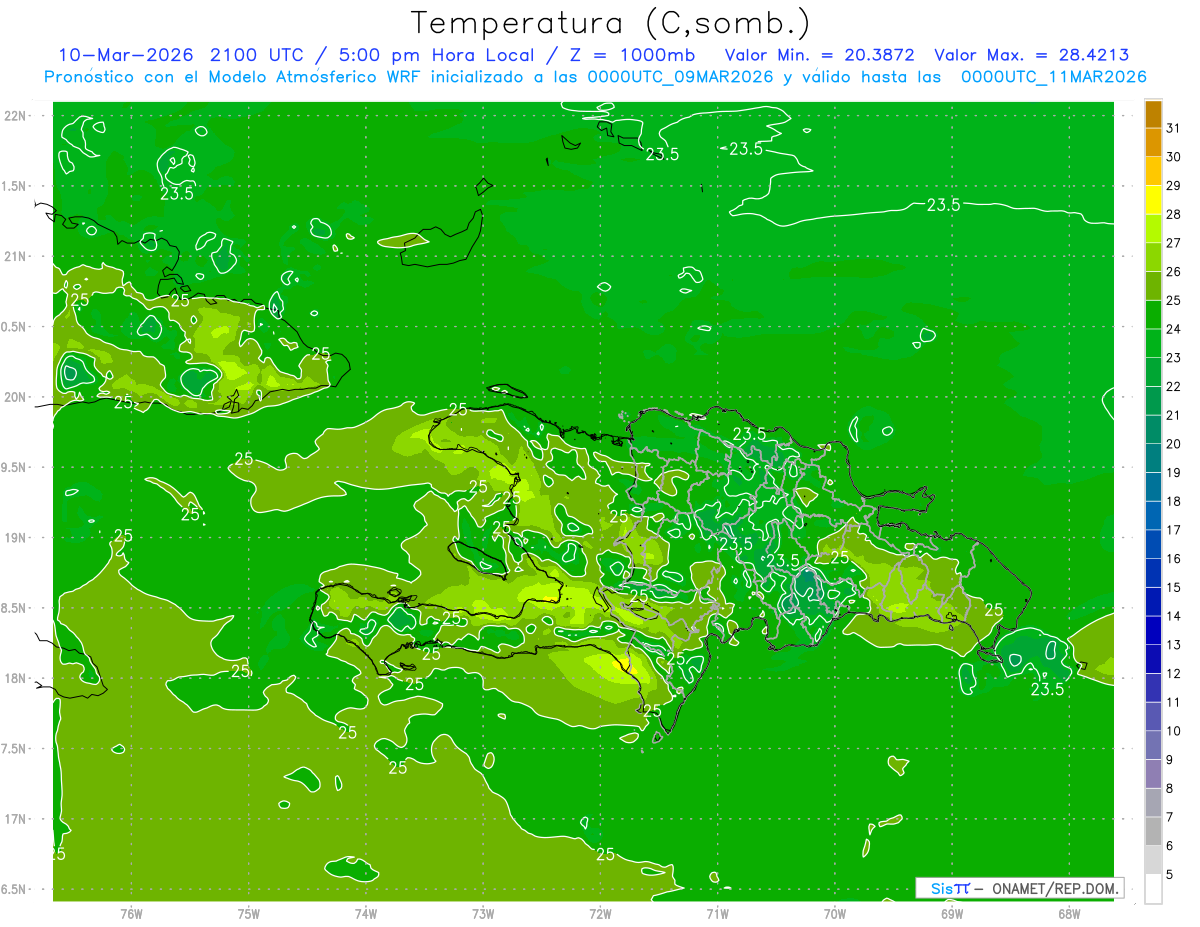Click the "71W" longitude axis label

(717, 913)
